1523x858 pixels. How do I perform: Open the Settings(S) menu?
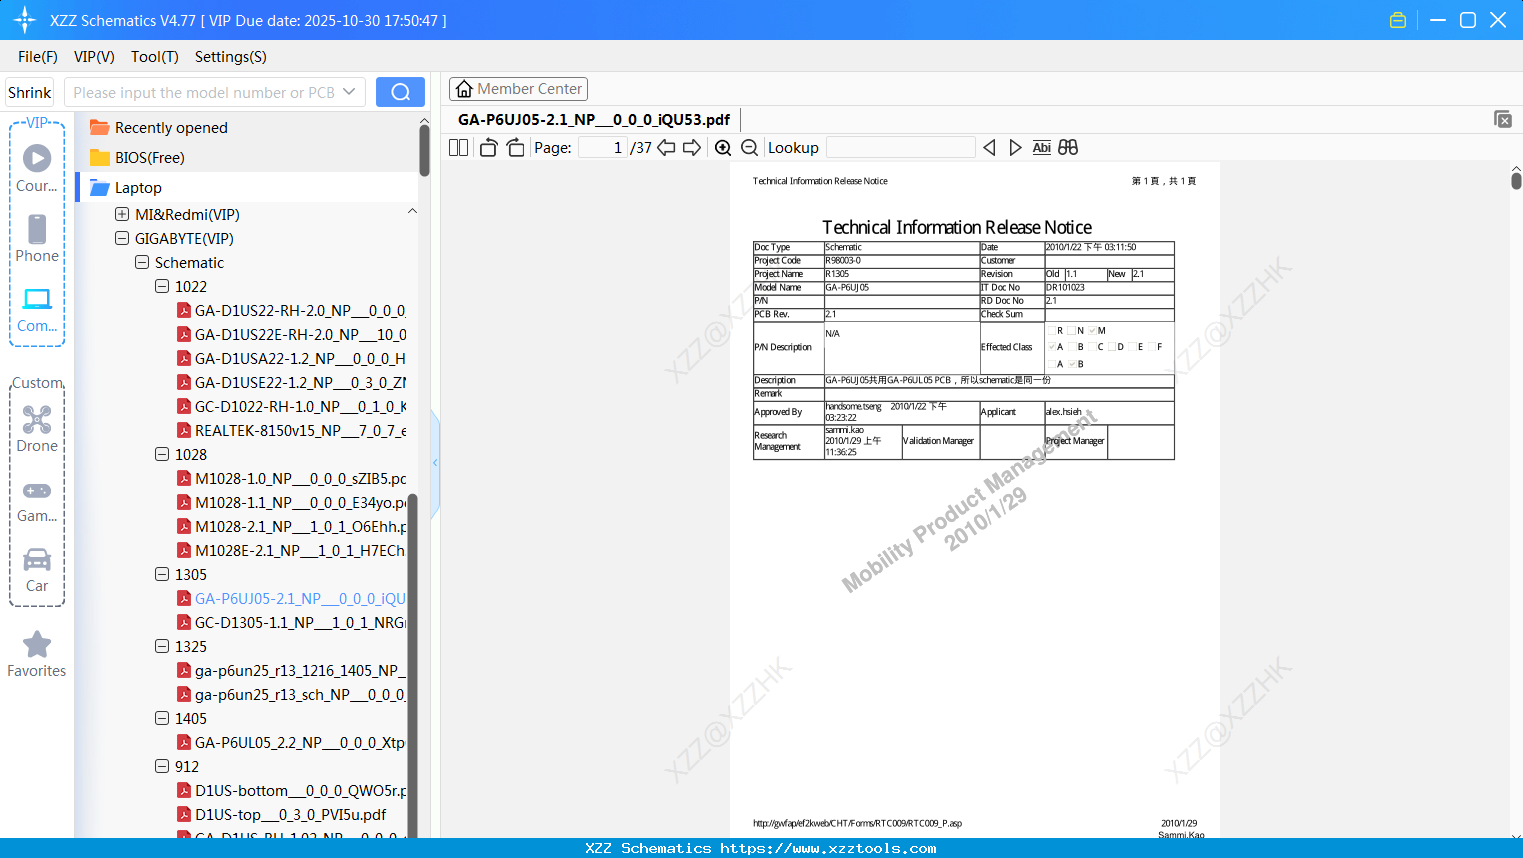[x=231, y=56]
